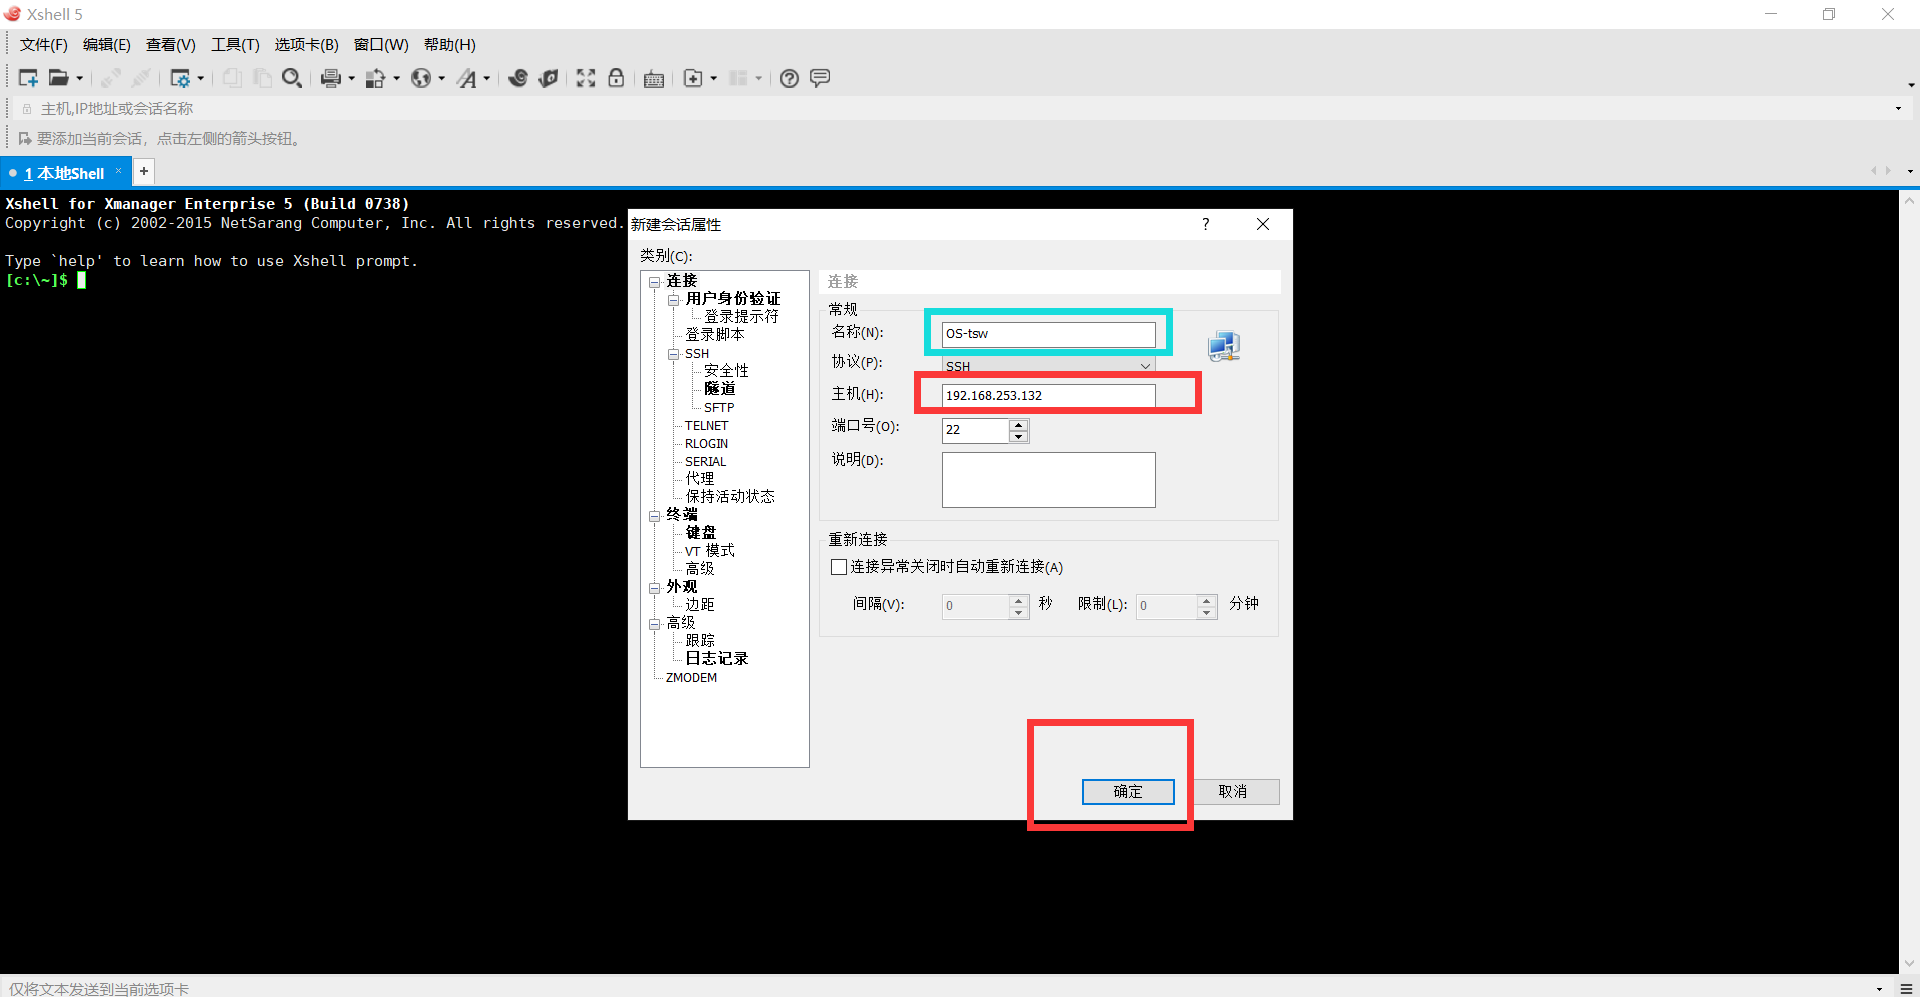Select TELNET in the category tree
The height and width of the screenshot is (997, 1920).
pyautogui.click(x=706, y=425)
